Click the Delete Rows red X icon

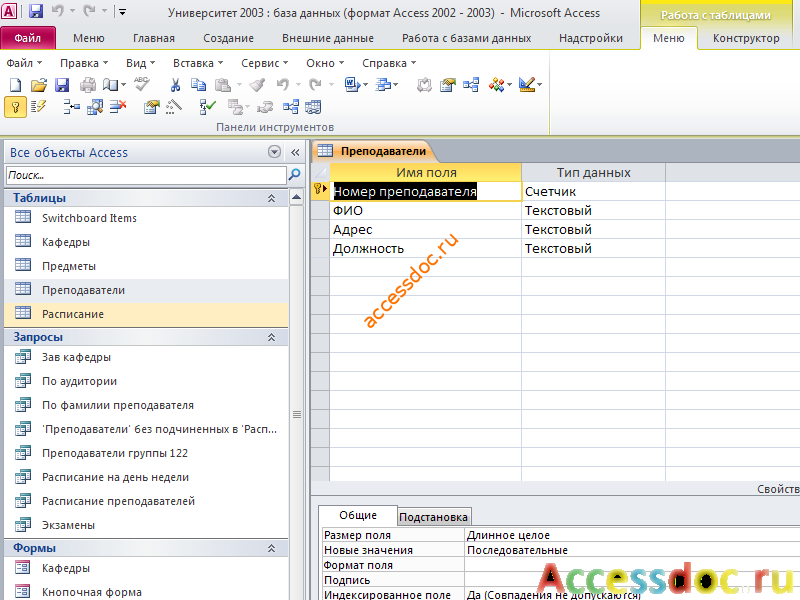(118, 107)
